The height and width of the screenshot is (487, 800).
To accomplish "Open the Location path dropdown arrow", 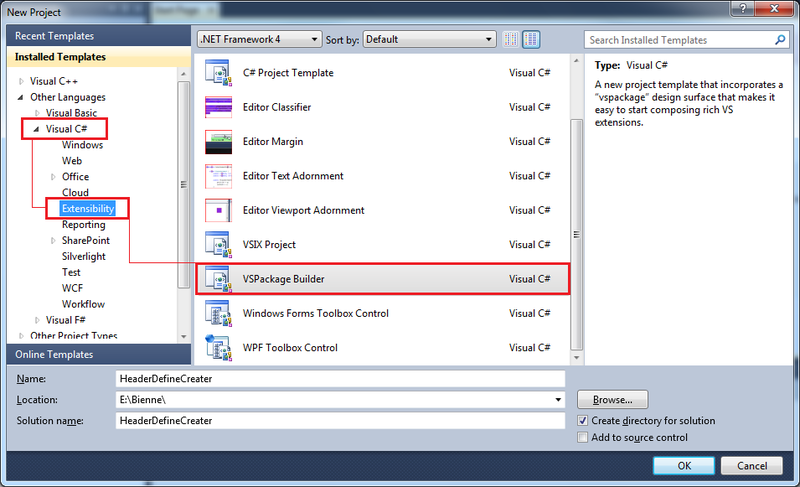I will pos(558,400).
